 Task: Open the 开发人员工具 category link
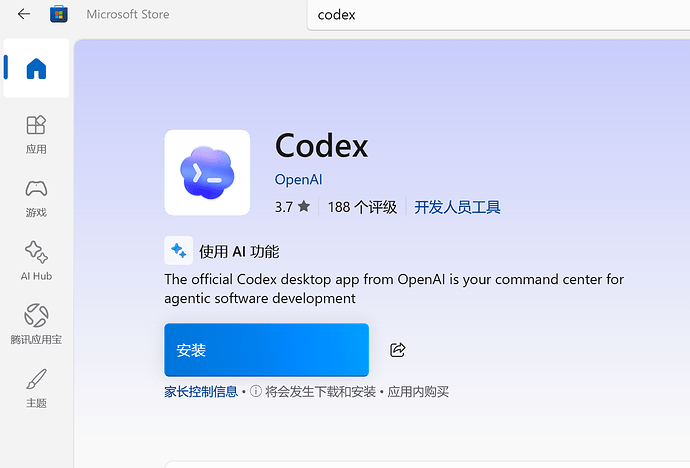pyautogui.click(x=457, y=207)
